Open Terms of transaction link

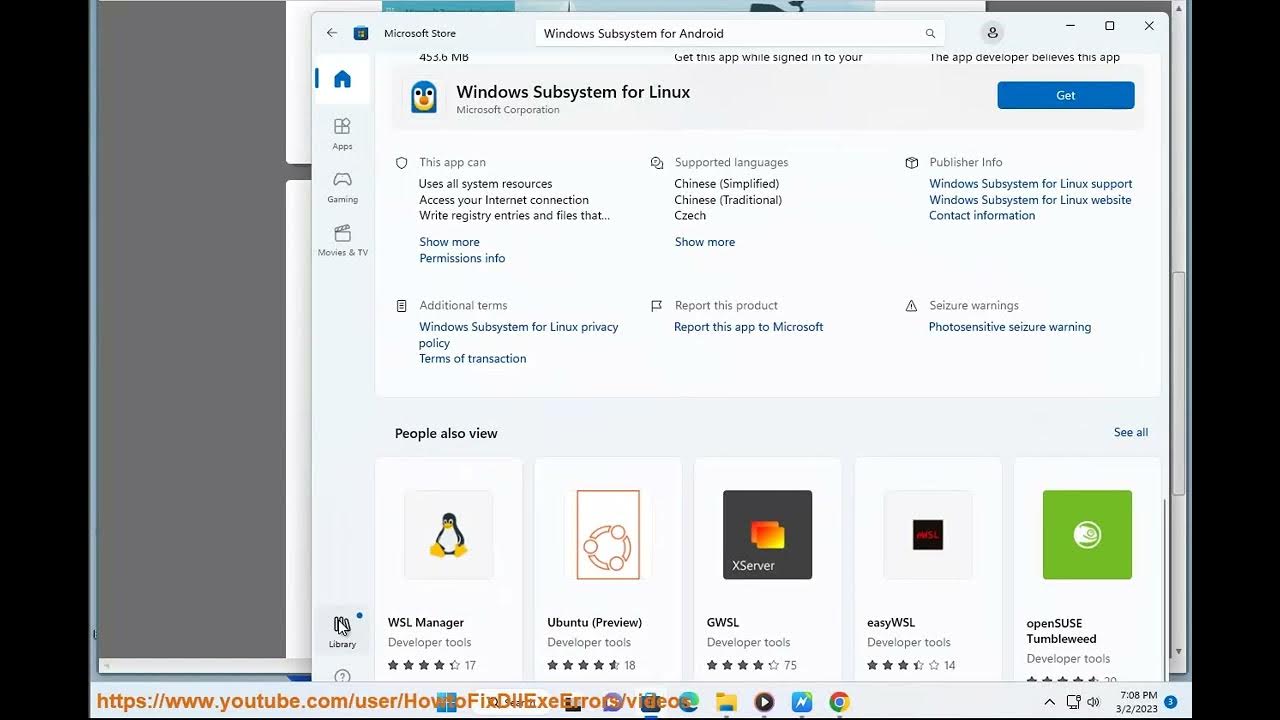point(472,358)
